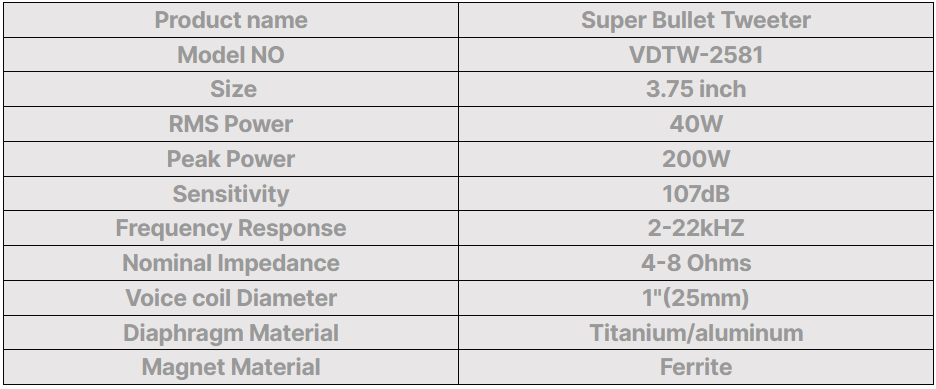Screen dimensions: 936x389
Task: Select the 2-22kHZ value
Action: click(x=696, y=229)
